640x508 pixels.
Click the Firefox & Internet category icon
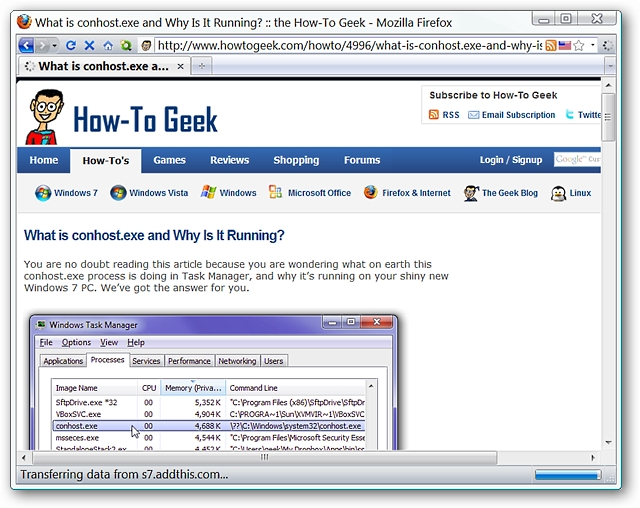coord(371,192)
